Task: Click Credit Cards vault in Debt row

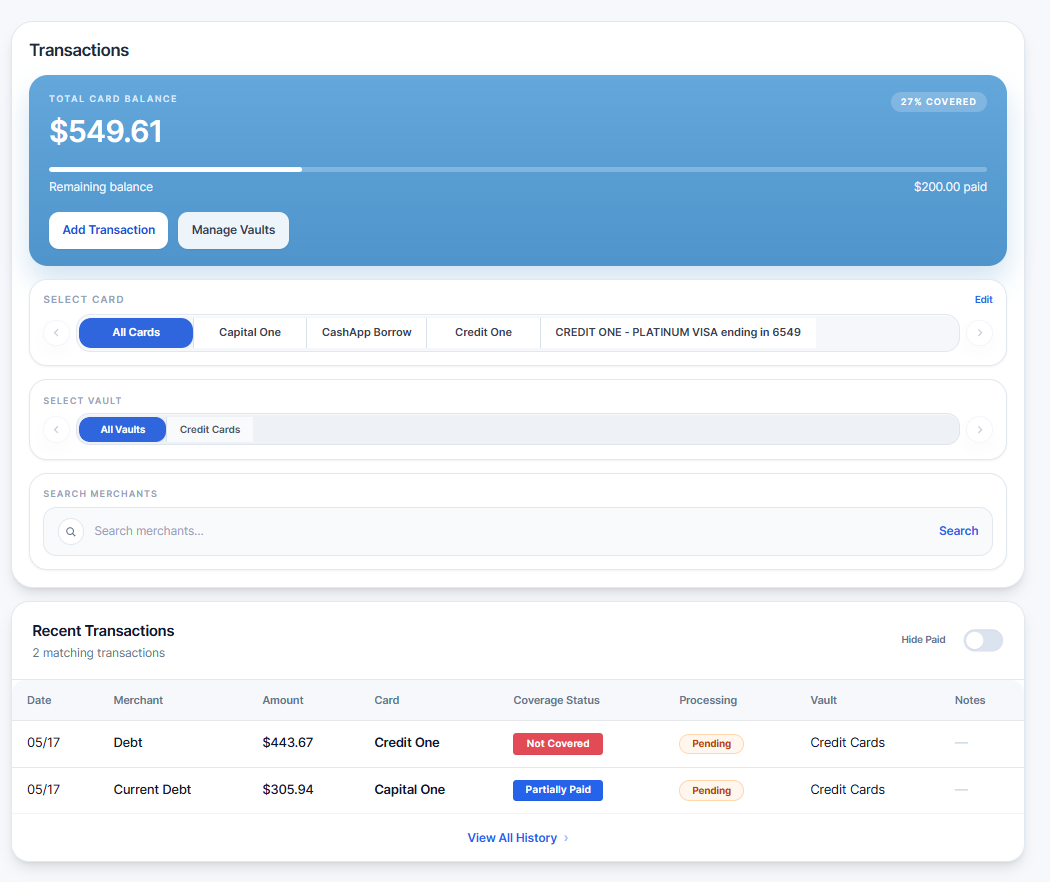Action: coord(847,743)
